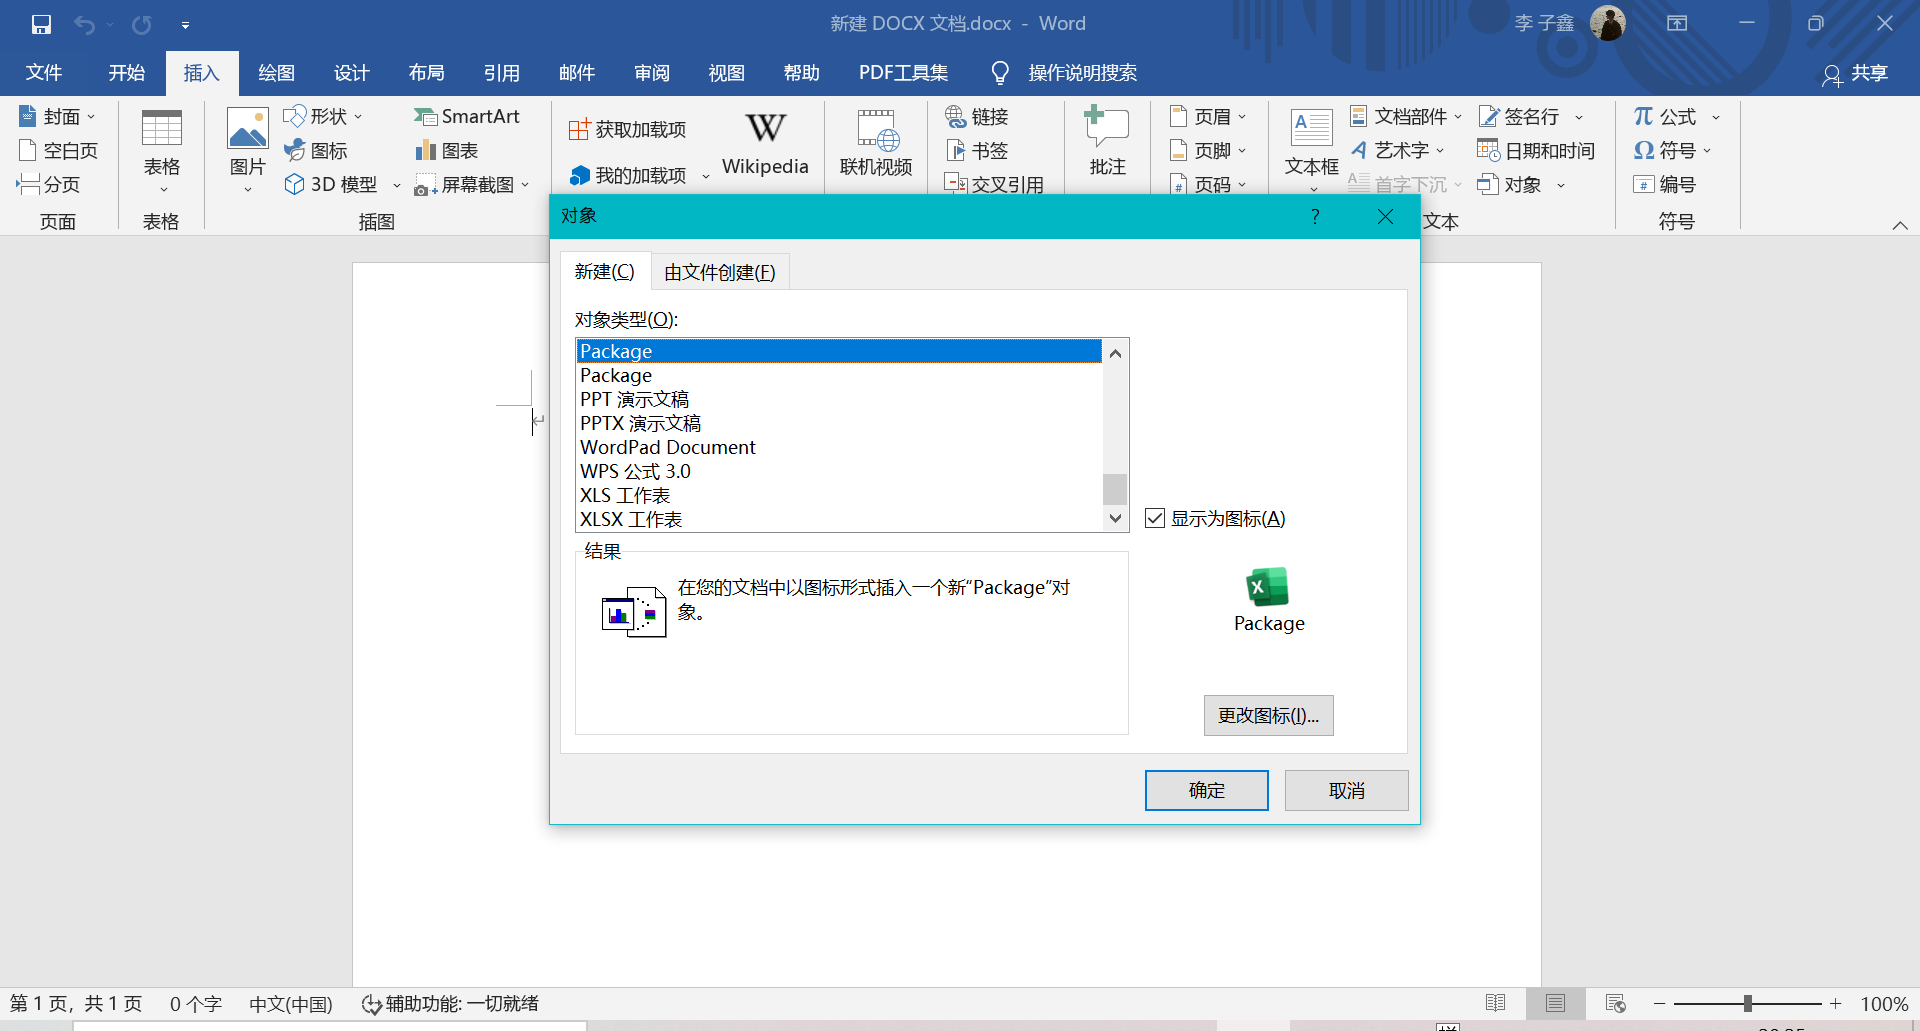Click the 书签 bookmark button

coord(977,150)
